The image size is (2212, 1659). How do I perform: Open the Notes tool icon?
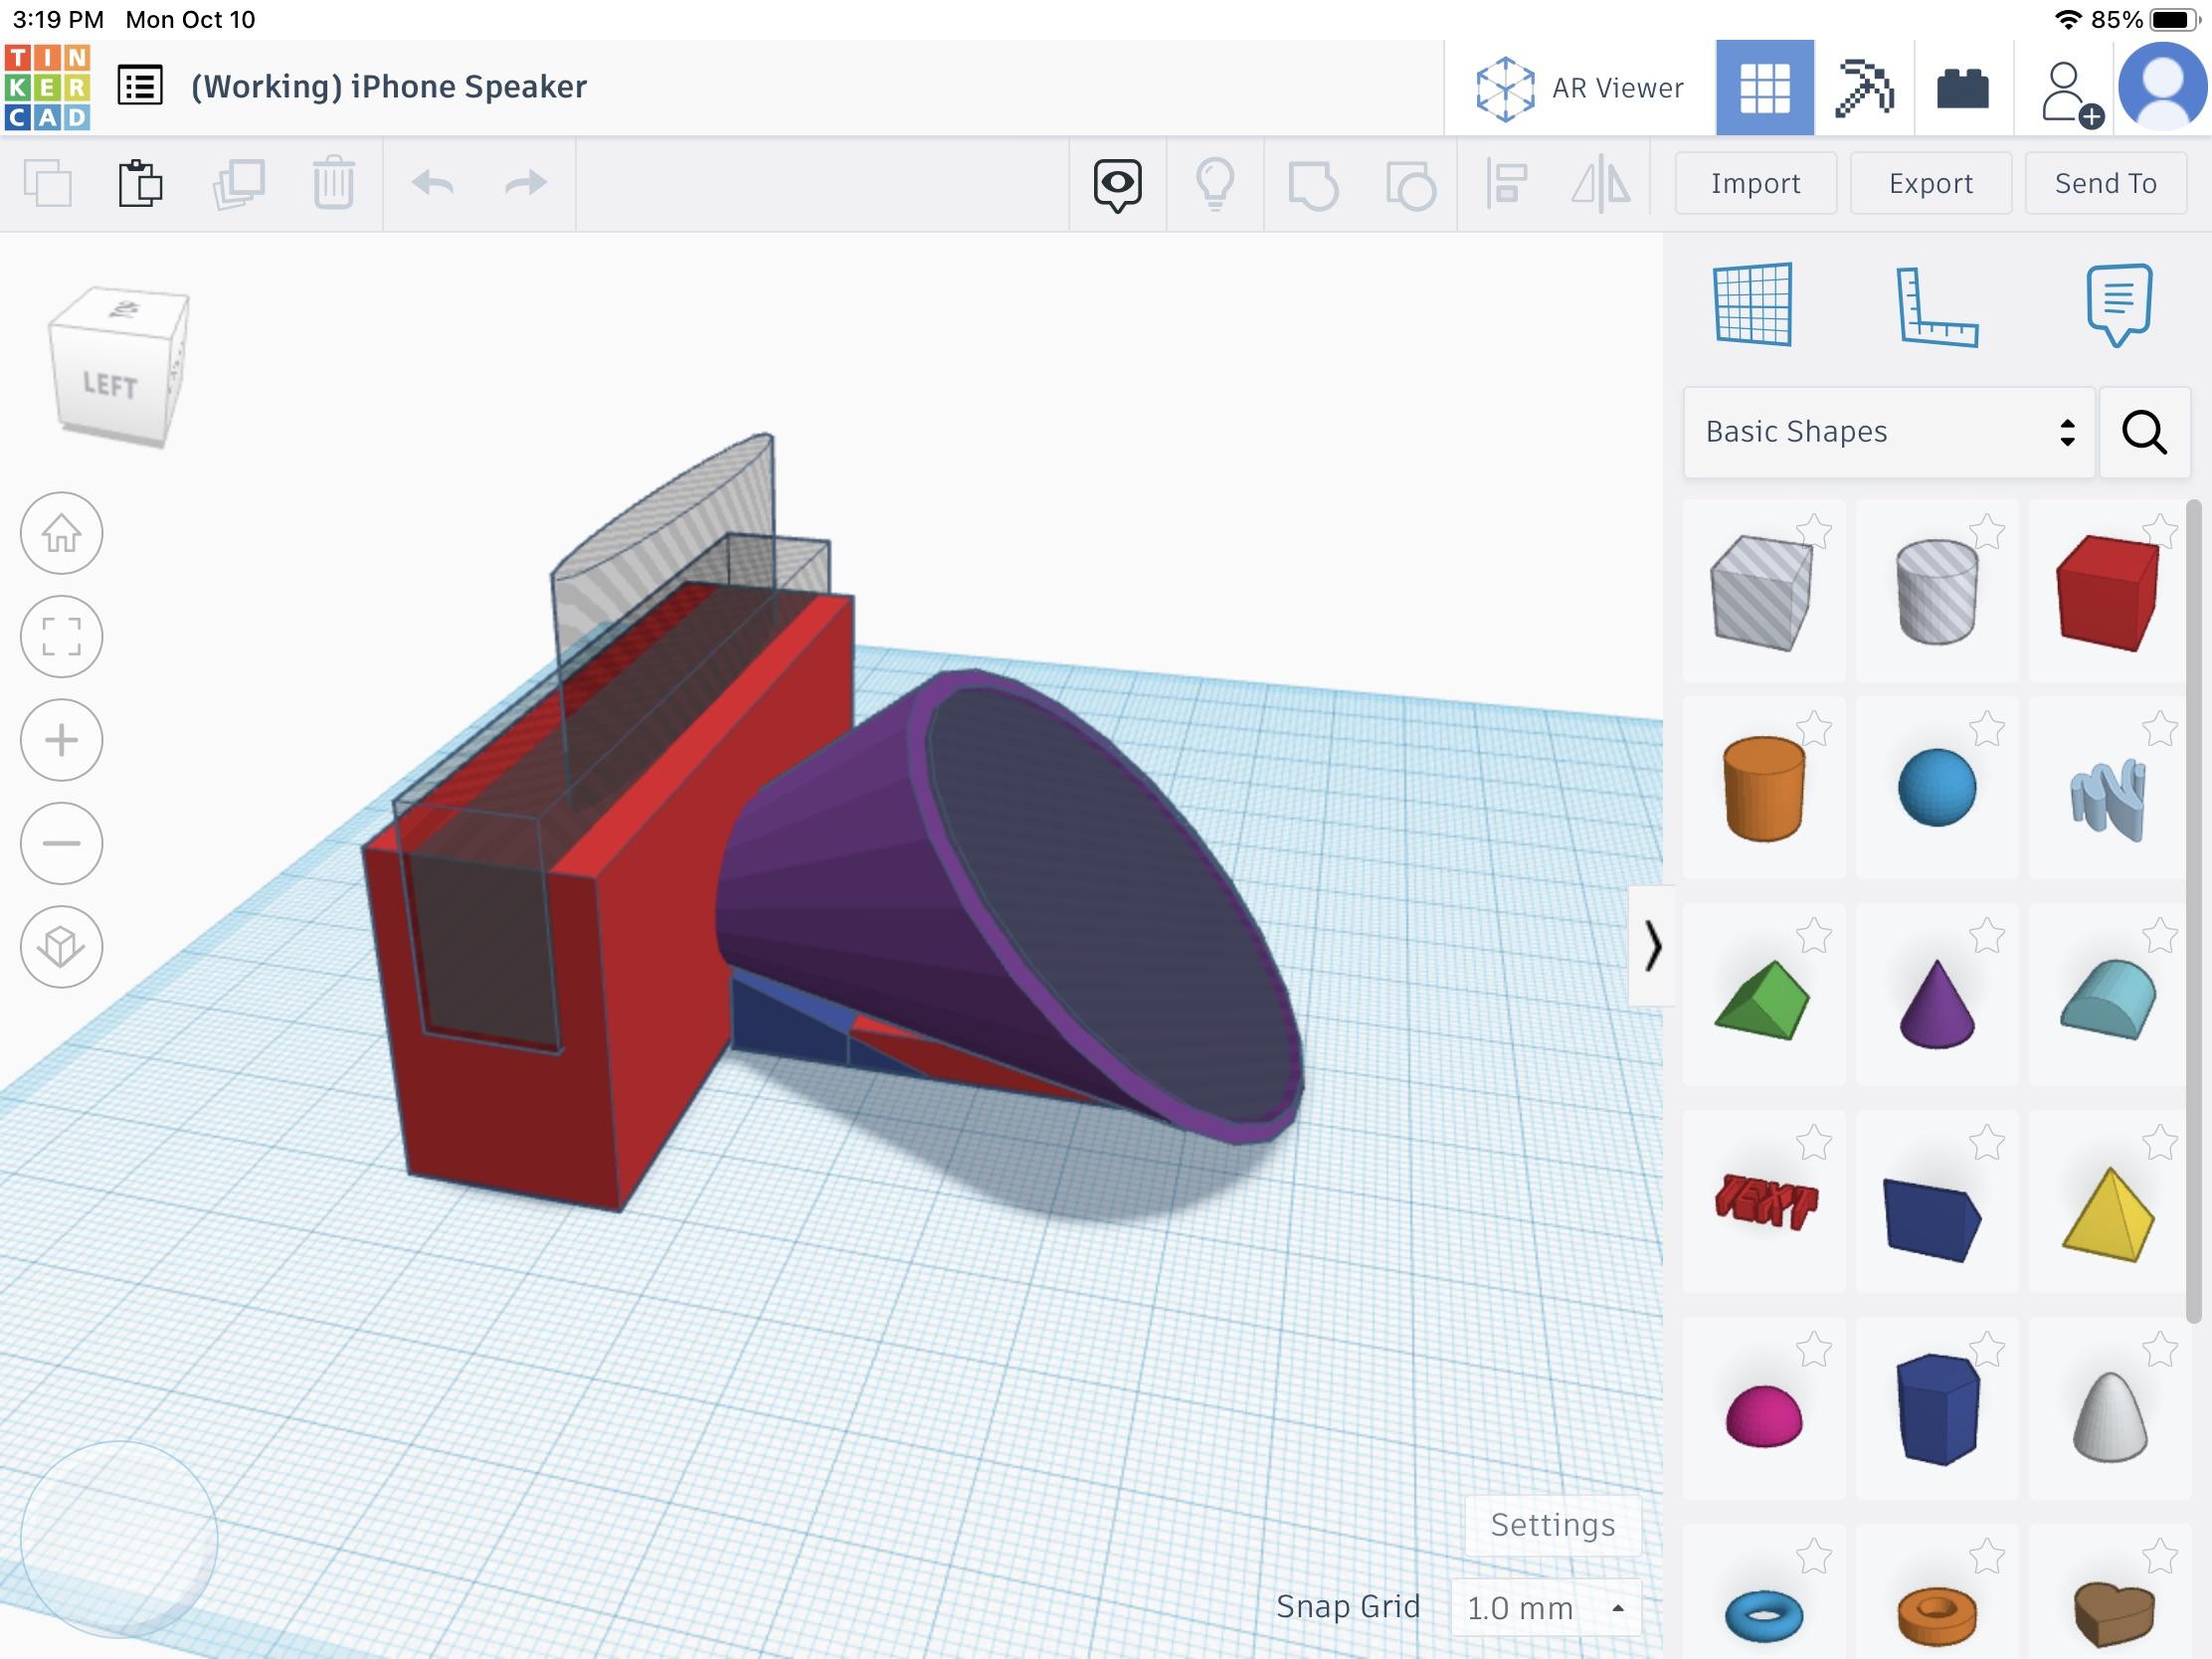click(2118, 304)
